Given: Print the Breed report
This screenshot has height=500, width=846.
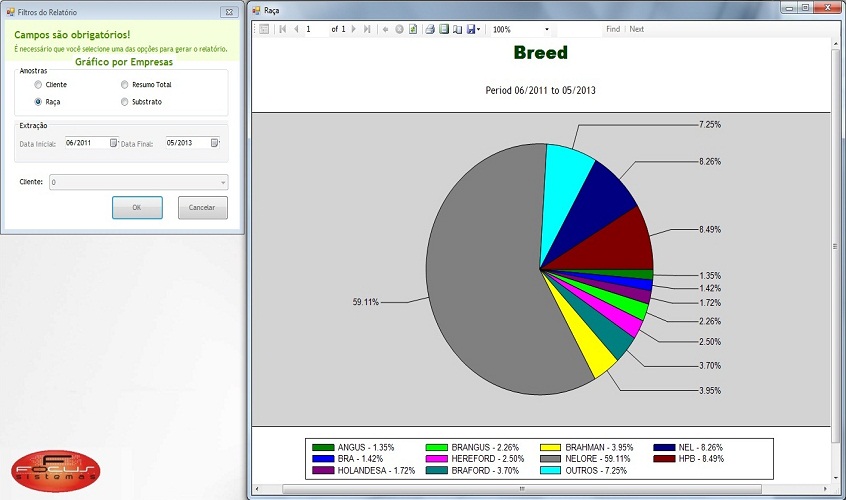Looking at the screenshot, I should (430, 29).
